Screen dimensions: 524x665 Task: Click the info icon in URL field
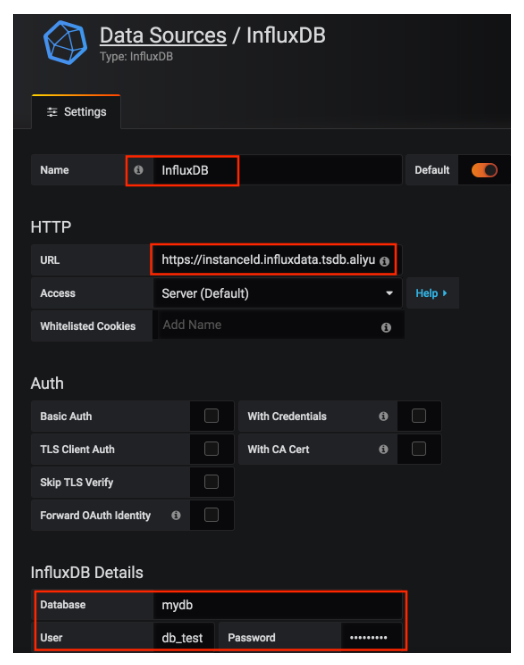pos(385,262)
